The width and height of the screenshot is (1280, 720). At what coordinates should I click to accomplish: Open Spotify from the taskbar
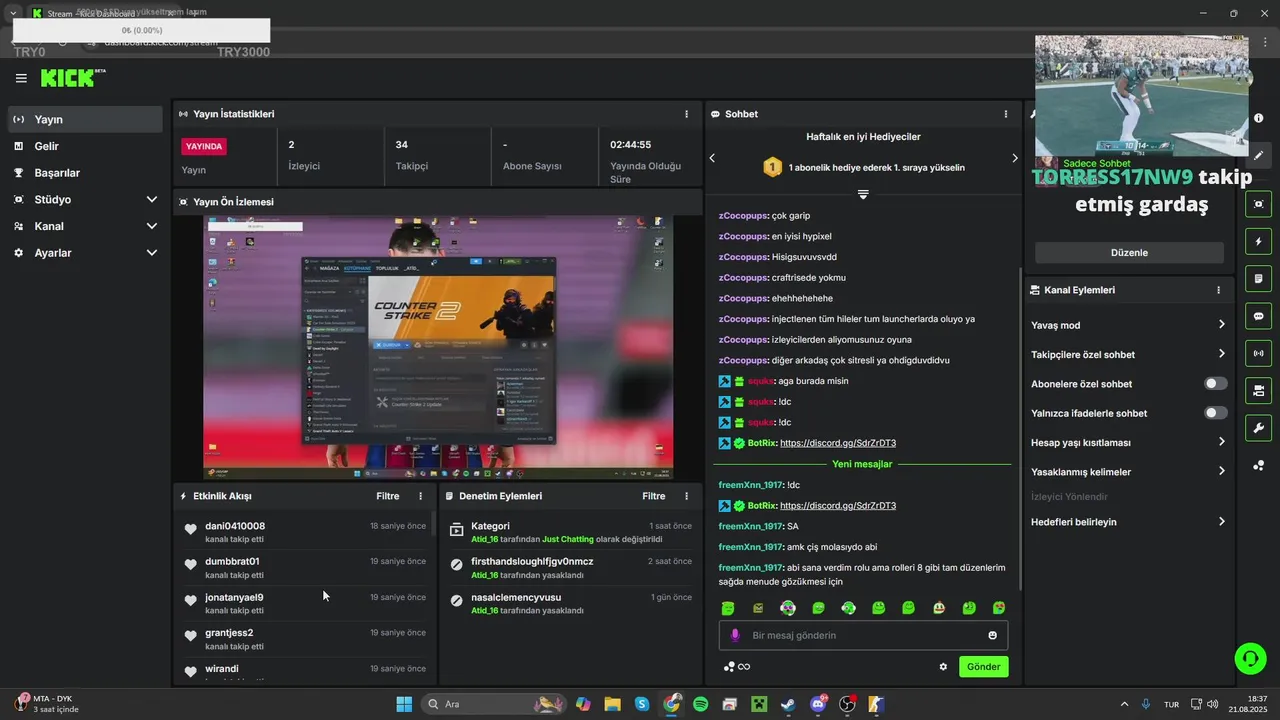tap(700, 704)
